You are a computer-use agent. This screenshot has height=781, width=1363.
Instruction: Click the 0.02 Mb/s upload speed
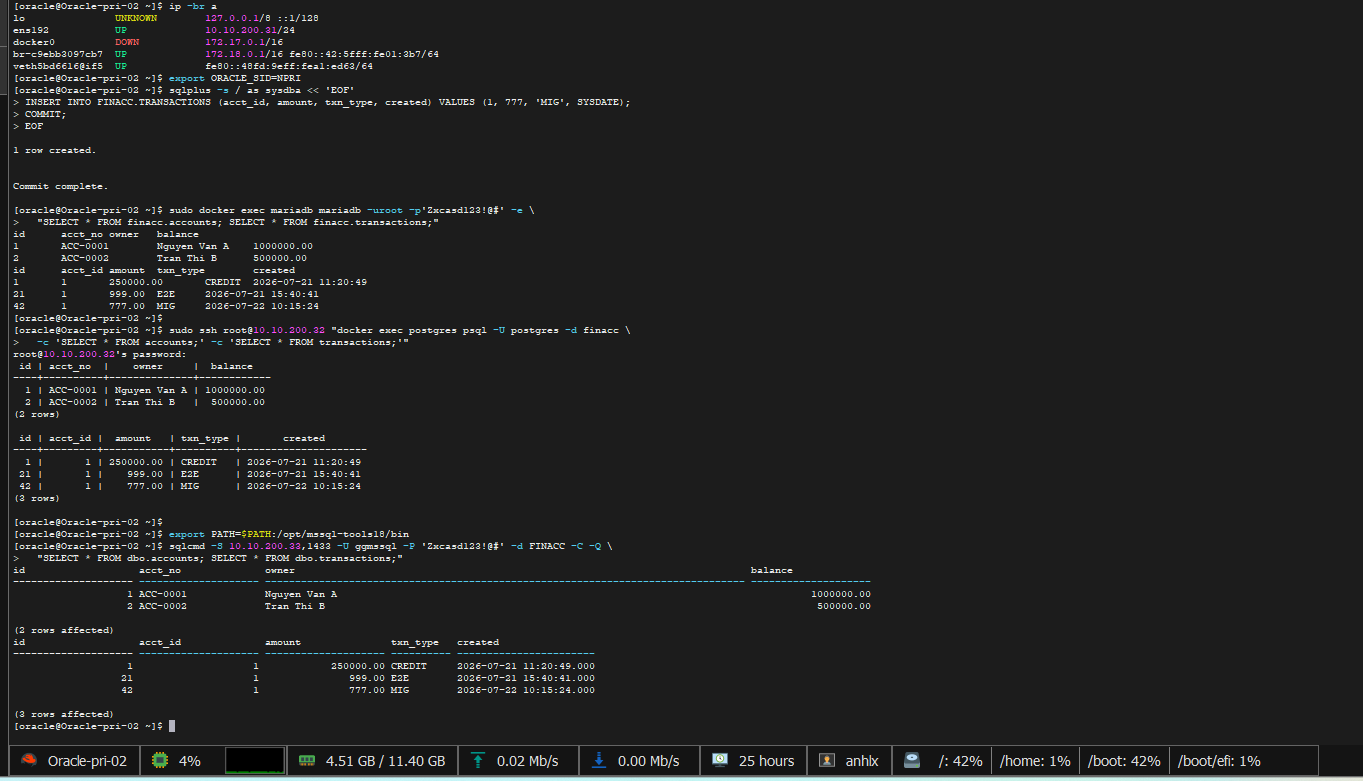pos(527,761)
